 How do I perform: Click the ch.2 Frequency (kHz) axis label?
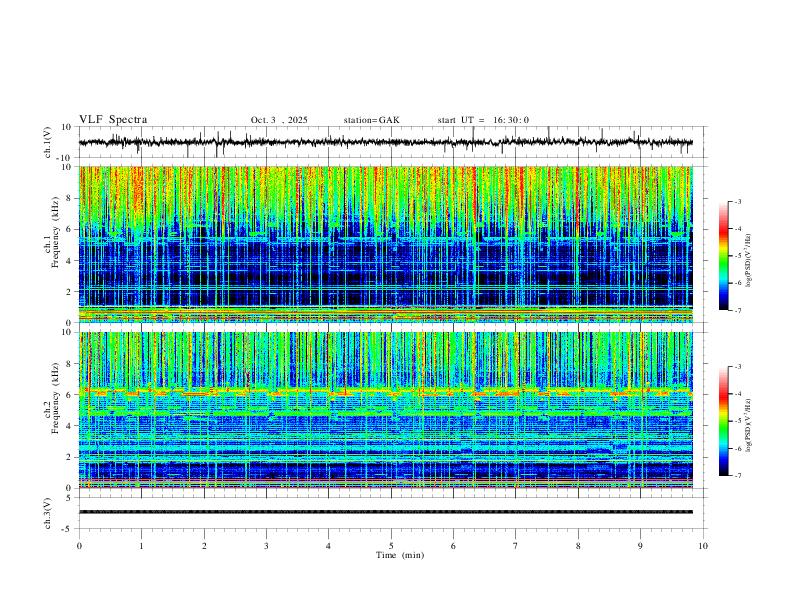[x=52, y=397]
